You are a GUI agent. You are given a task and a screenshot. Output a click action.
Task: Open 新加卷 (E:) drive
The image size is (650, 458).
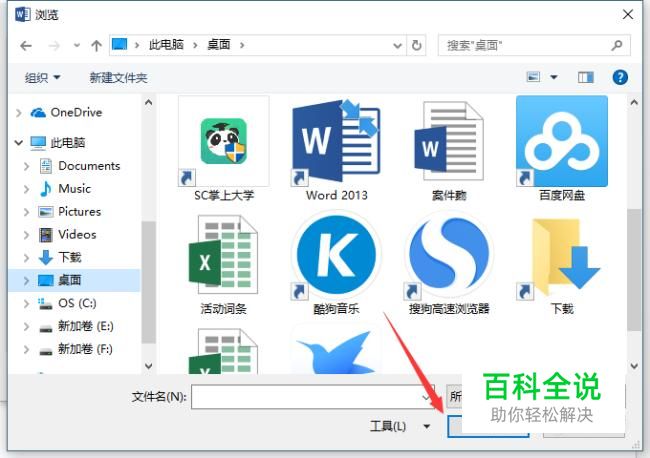pyautogui.click(x=76, y=326)
